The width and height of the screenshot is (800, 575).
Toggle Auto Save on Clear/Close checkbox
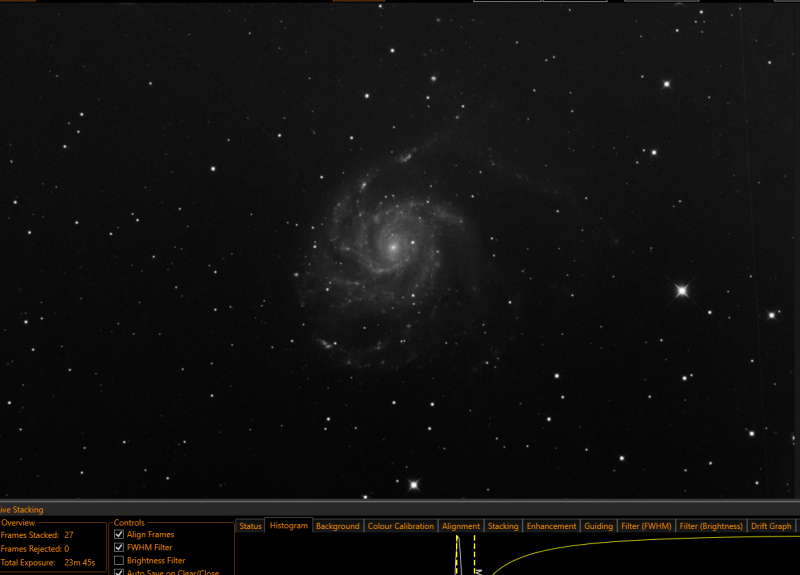(x=119, y=572)
